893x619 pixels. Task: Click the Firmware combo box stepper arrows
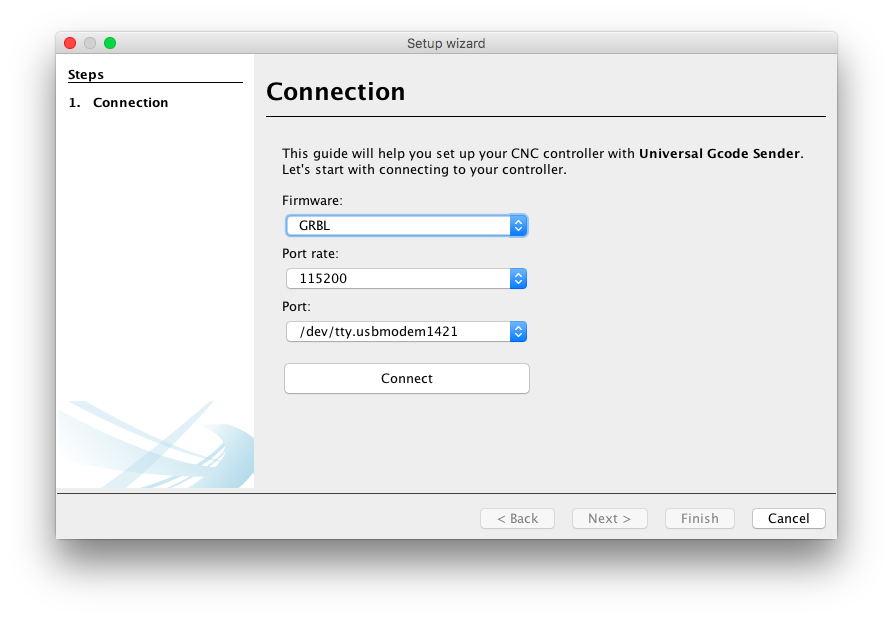518,225
